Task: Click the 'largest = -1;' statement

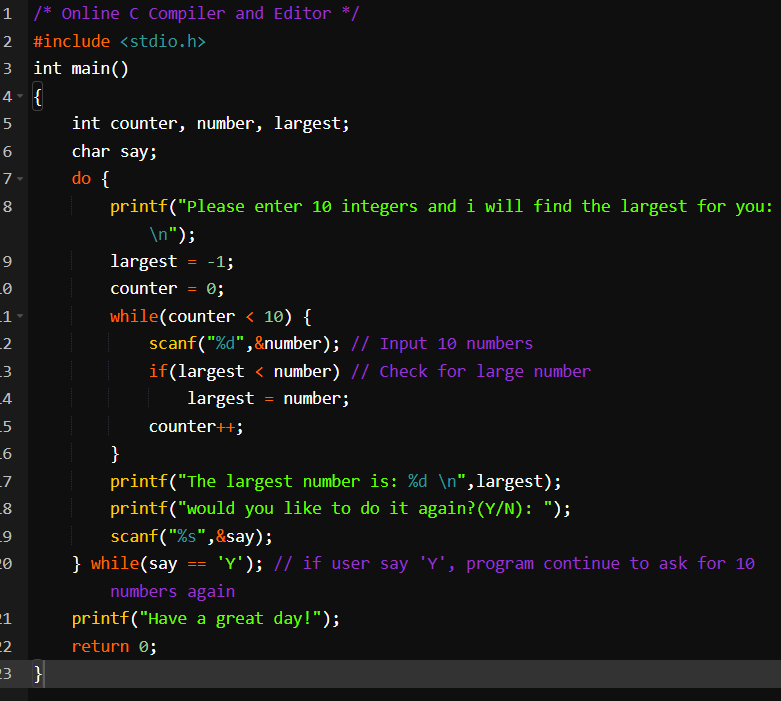Action: click(172, 261)
